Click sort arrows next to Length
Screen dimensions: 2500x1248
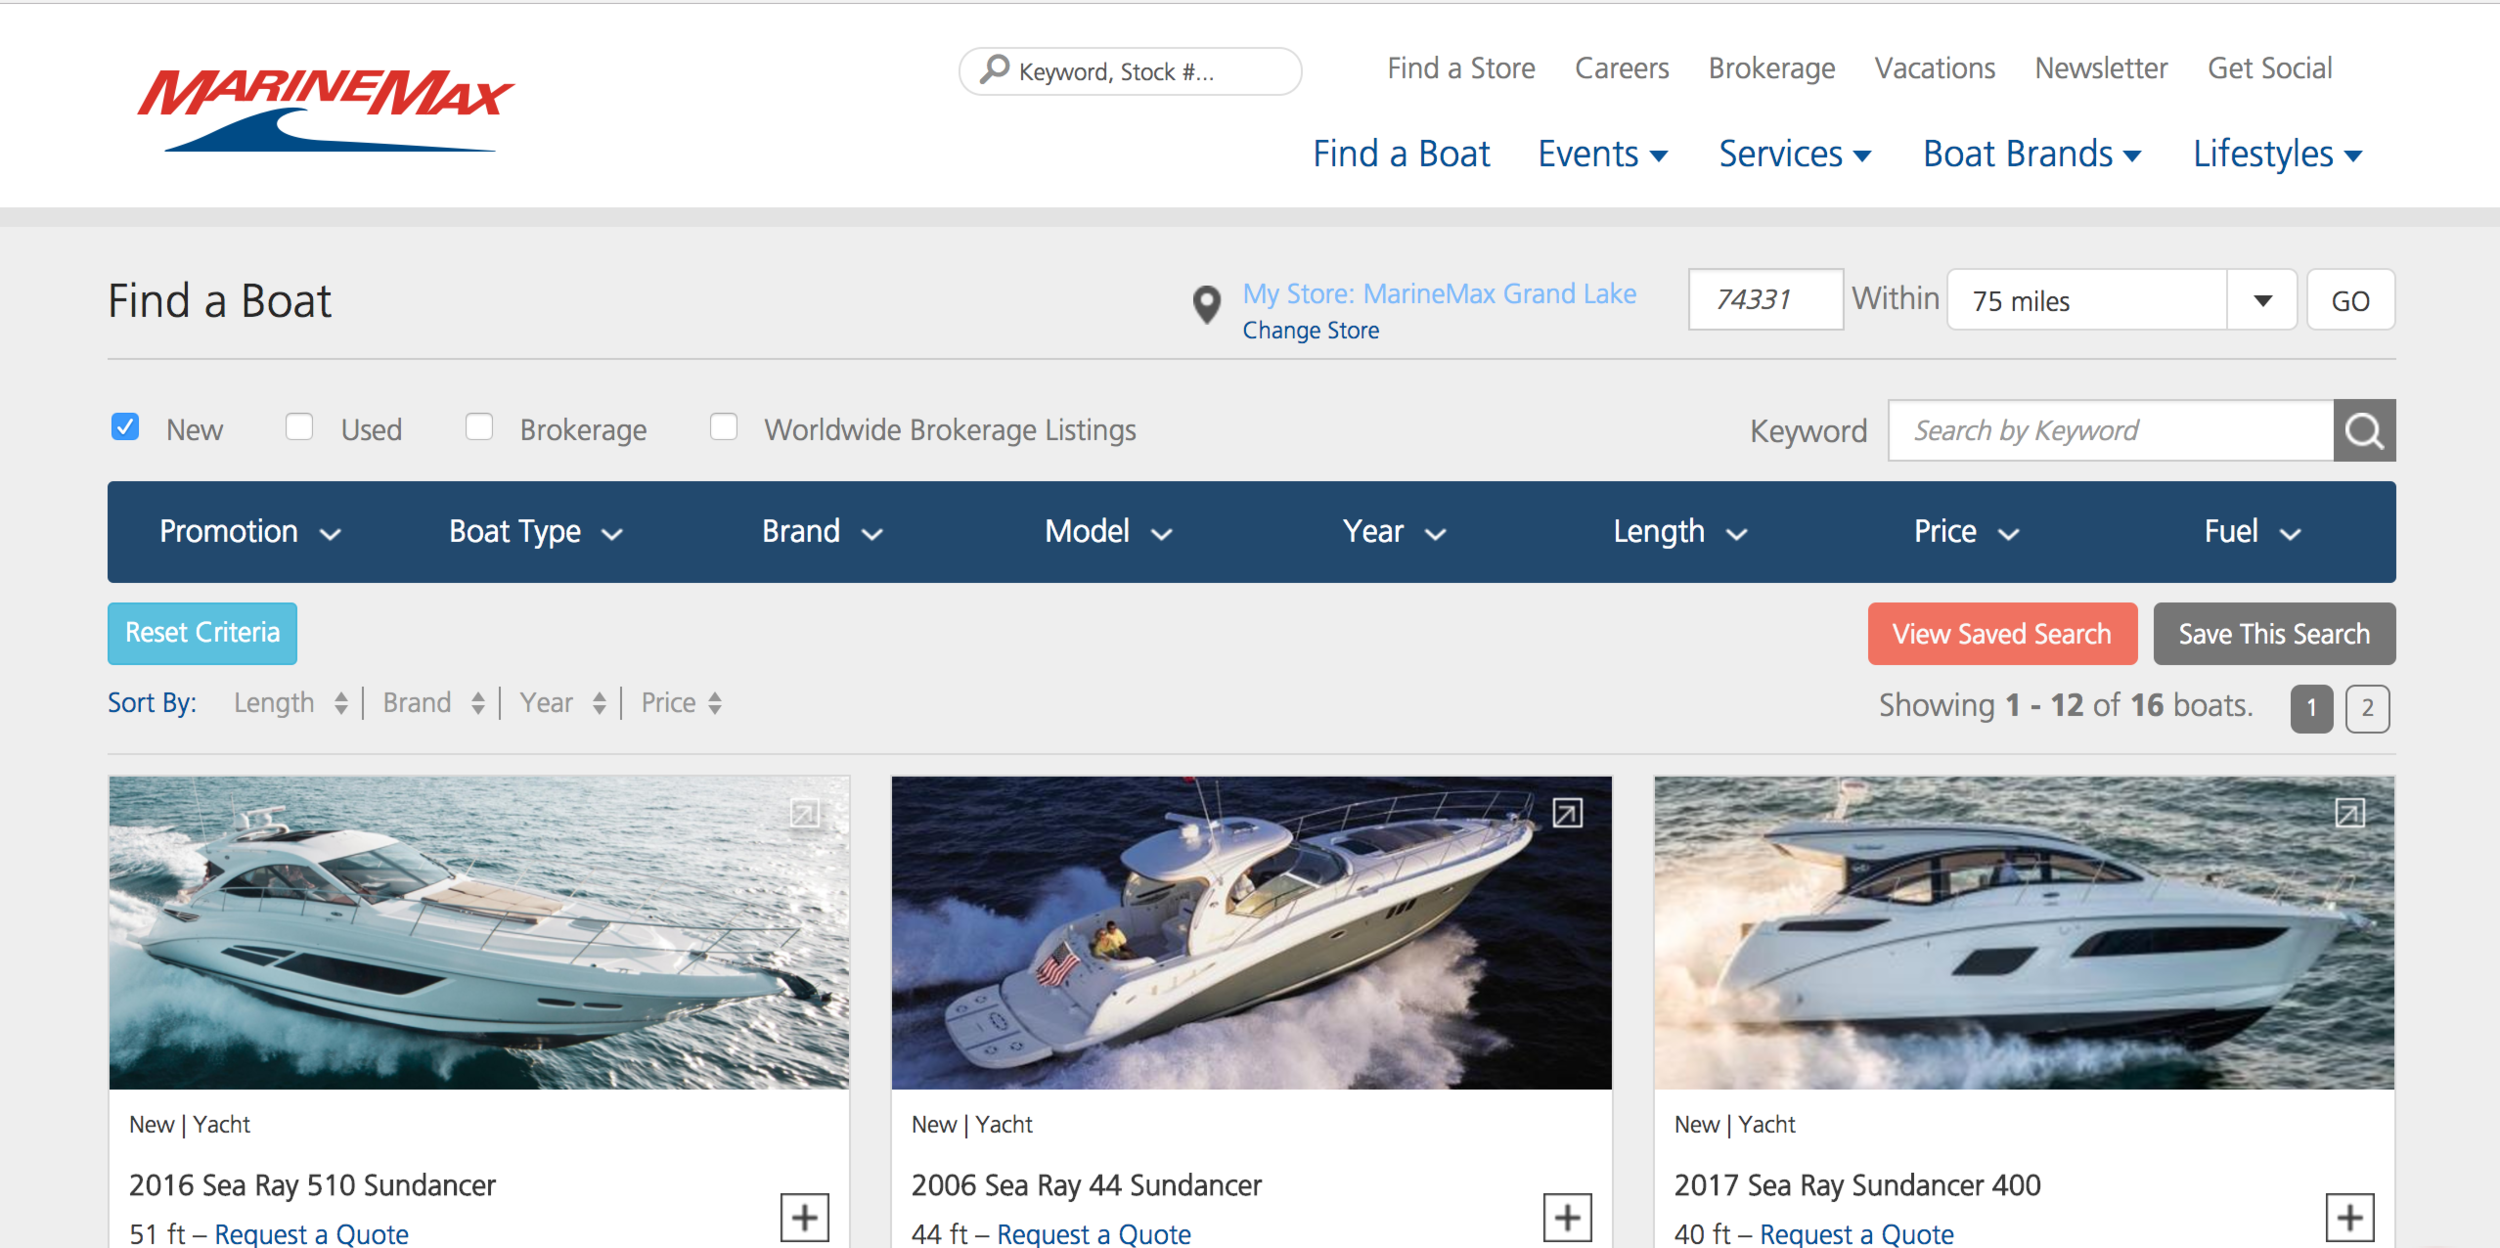pos(341,703)
